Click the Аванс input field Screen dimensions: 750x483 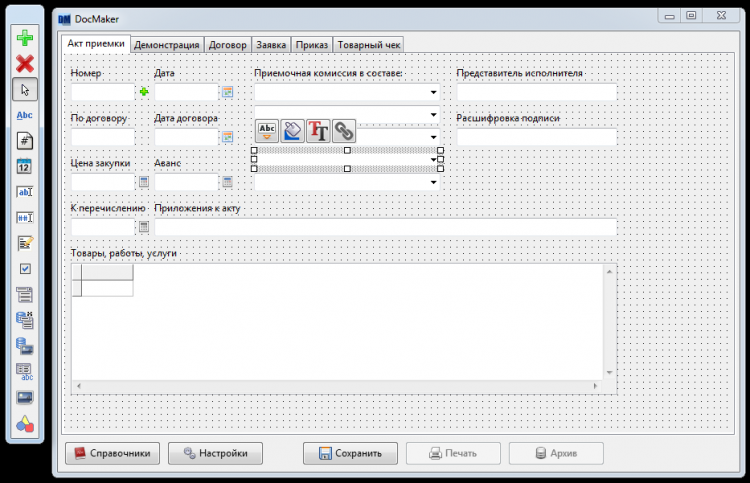coord(187,182)
